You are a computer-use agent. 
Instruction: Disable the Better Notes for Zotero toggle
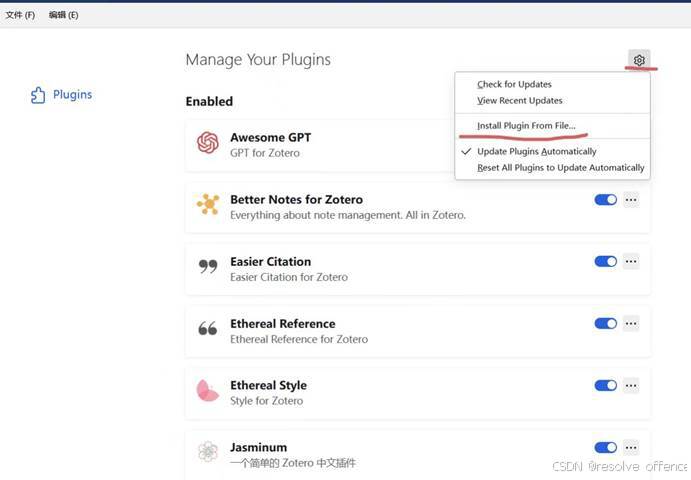coord(606,200)
